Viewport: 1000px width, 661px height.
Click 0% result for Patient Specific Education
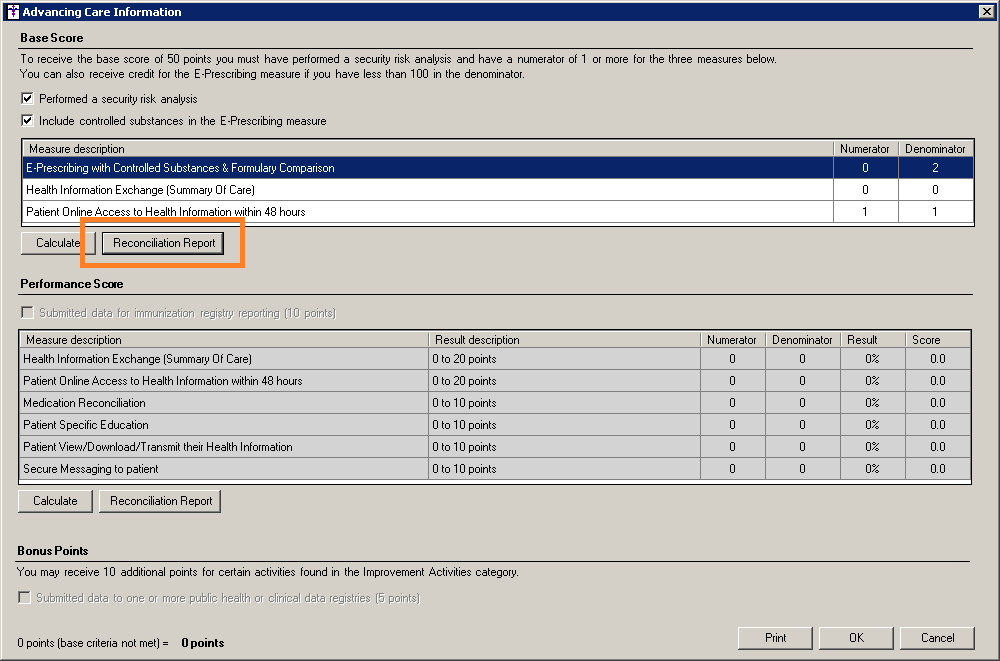[x=872, y=425]
